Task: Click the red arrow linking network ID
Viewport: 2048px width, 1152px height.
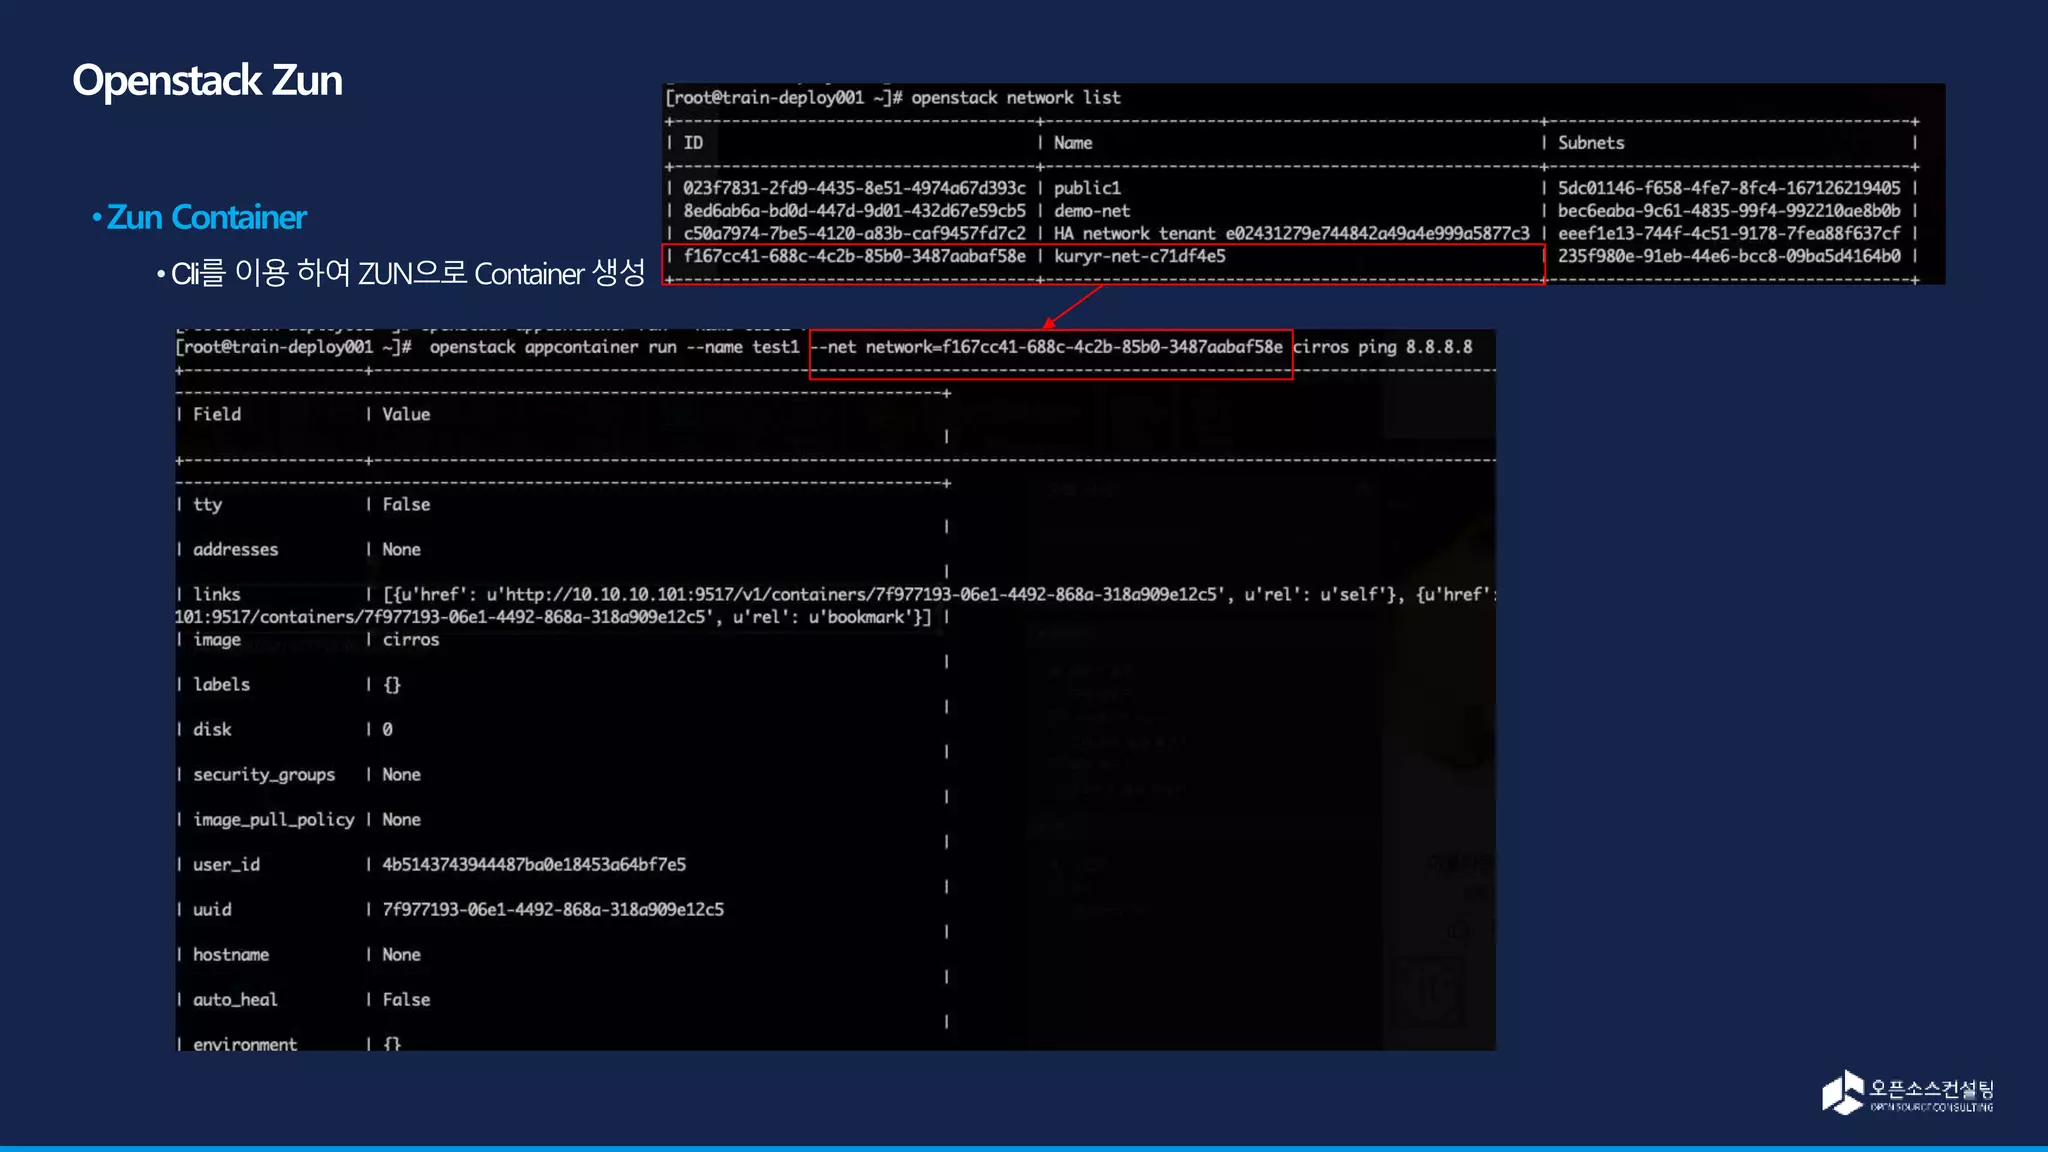Action: tap(1072, 306)
